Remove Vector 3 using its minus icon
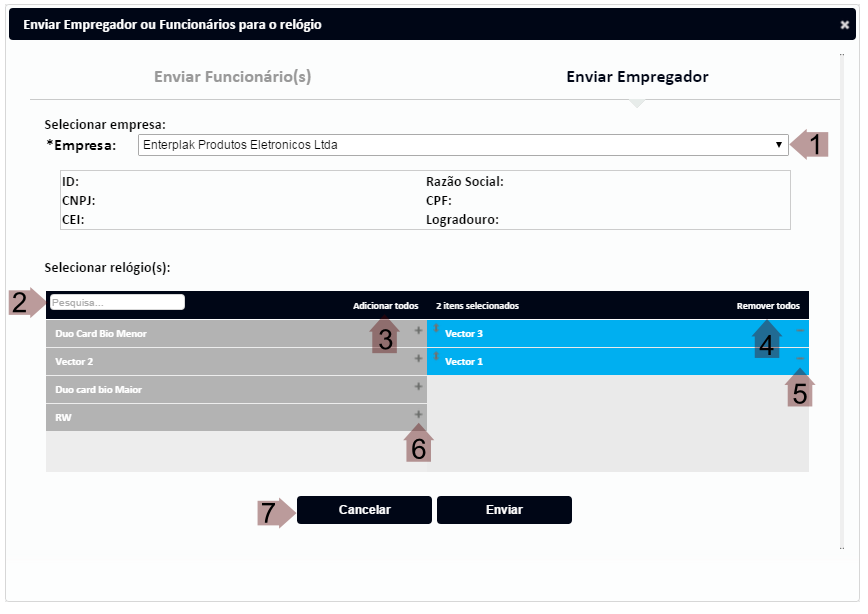This screenshot has width=868, height=614. coord(799,330)
